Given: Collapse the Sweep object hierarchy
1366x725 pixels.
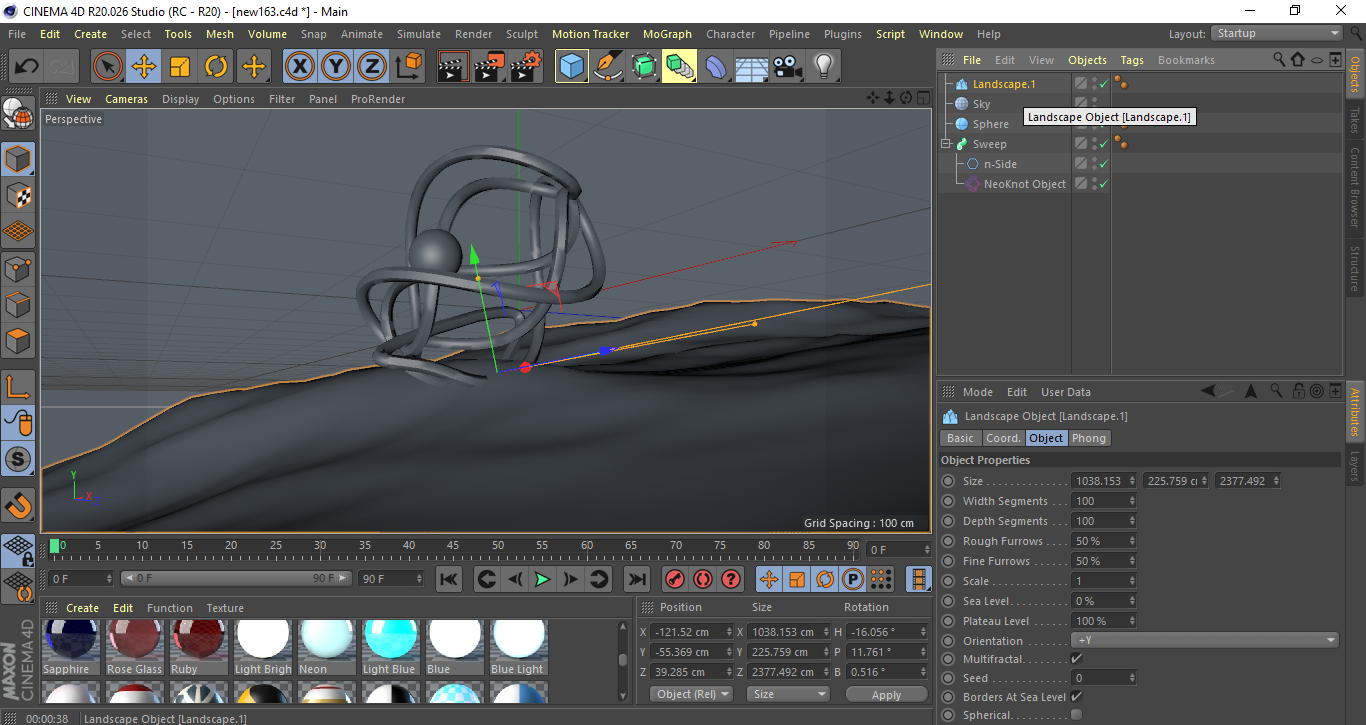Looking at the screenshot, I should [x=946, y=144].
